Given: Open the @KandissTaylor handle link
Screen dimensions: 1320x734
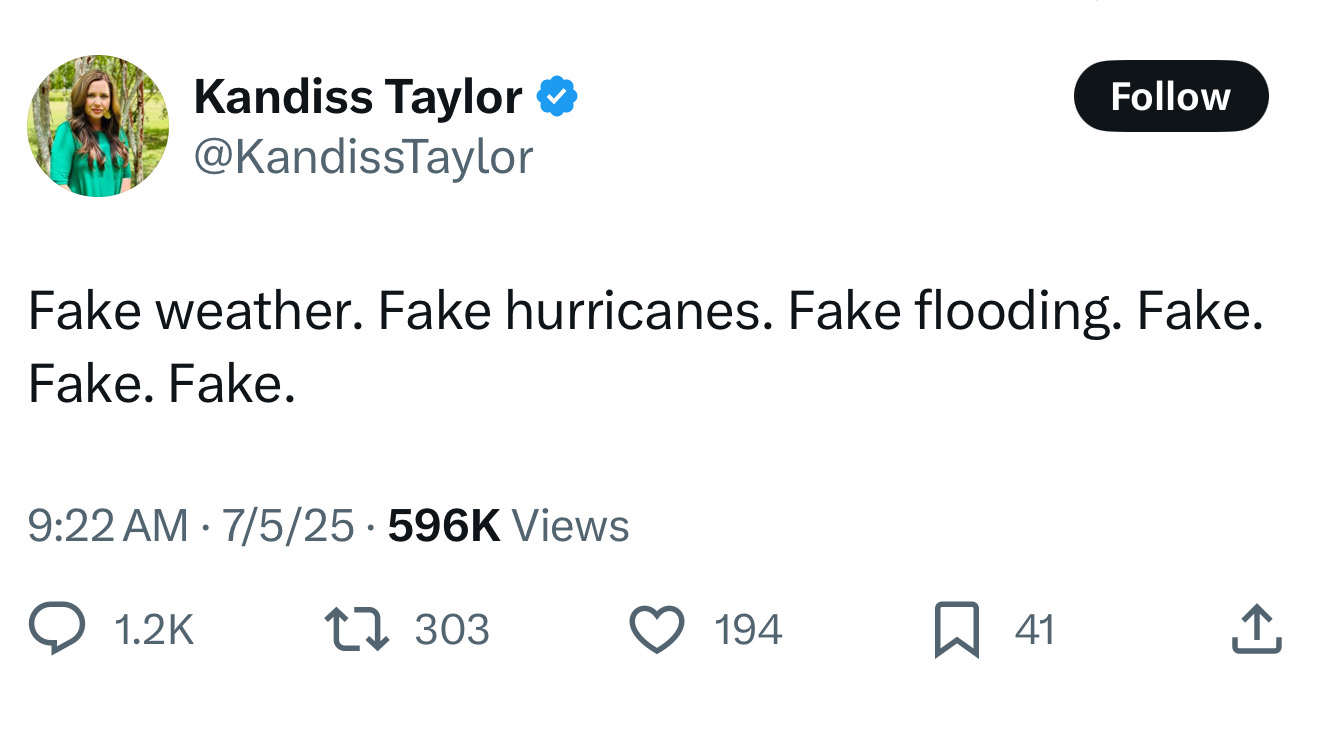Looking at the screenshot, I should (x=363, y=157).
